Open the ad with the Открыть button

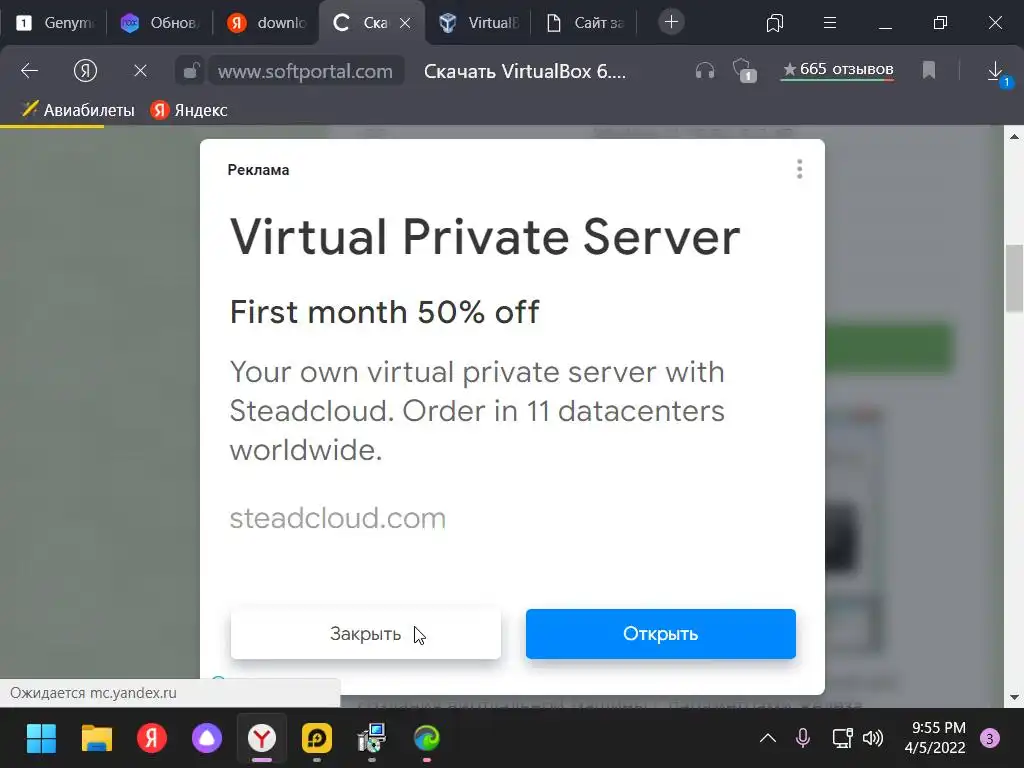[660, 633]
